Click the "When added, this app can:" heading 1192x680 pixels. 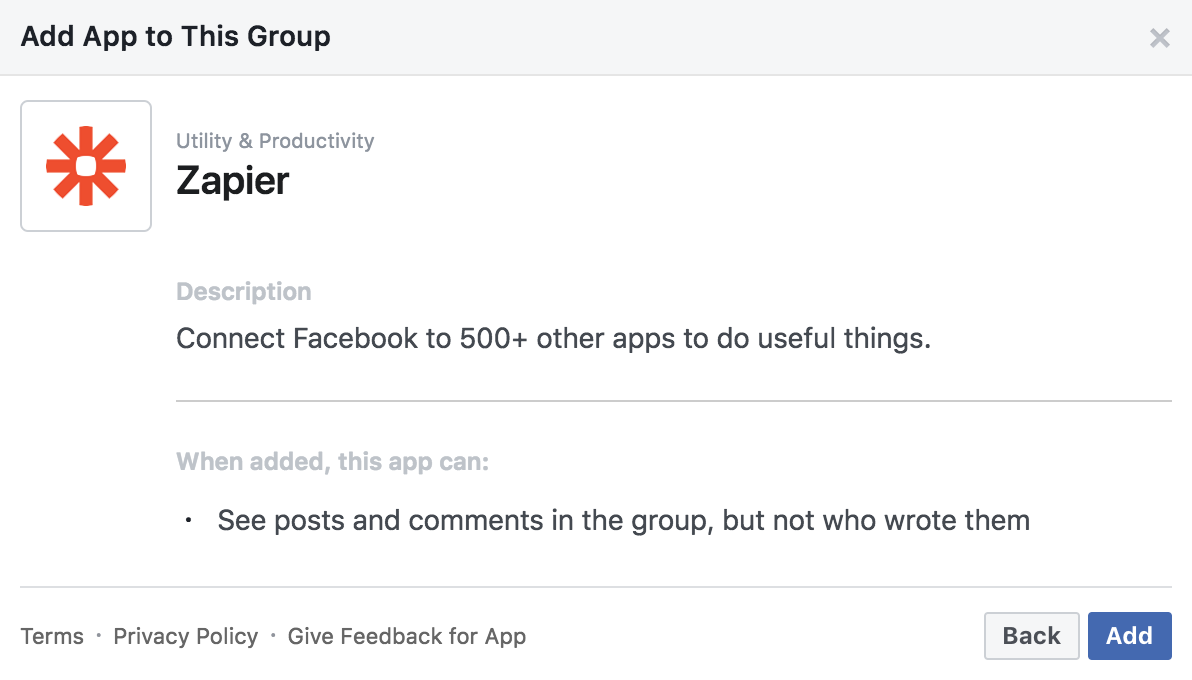332,462
